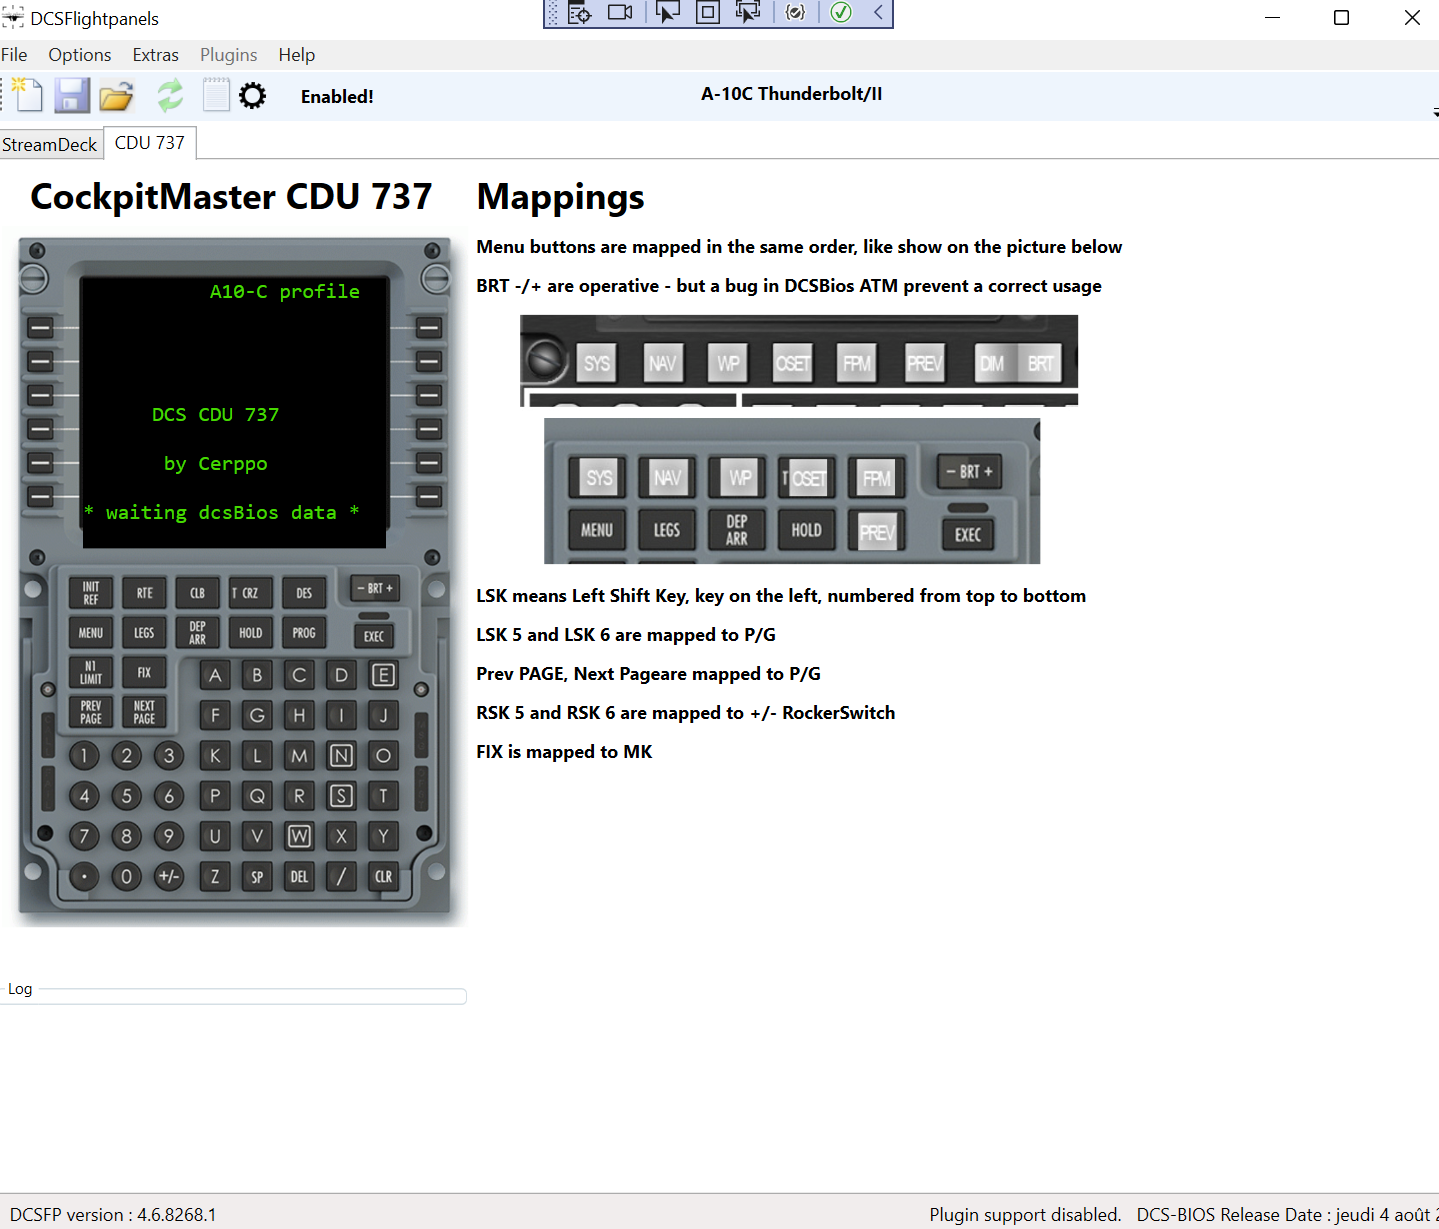Click the 'BRT -/+ are operative' text line
The width and height of the screenshot is (1439, 1229).
(789, 286)
